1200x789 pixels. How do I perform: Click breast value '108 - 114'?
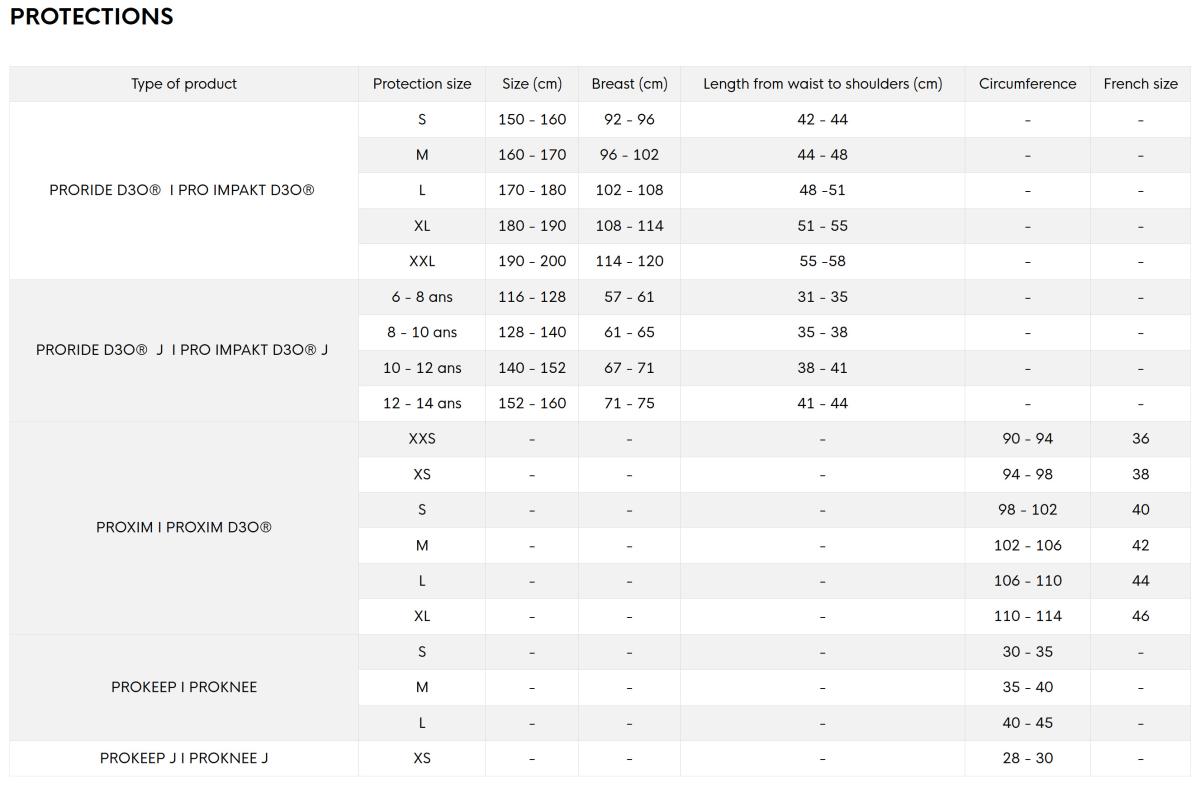coord(629,226)
